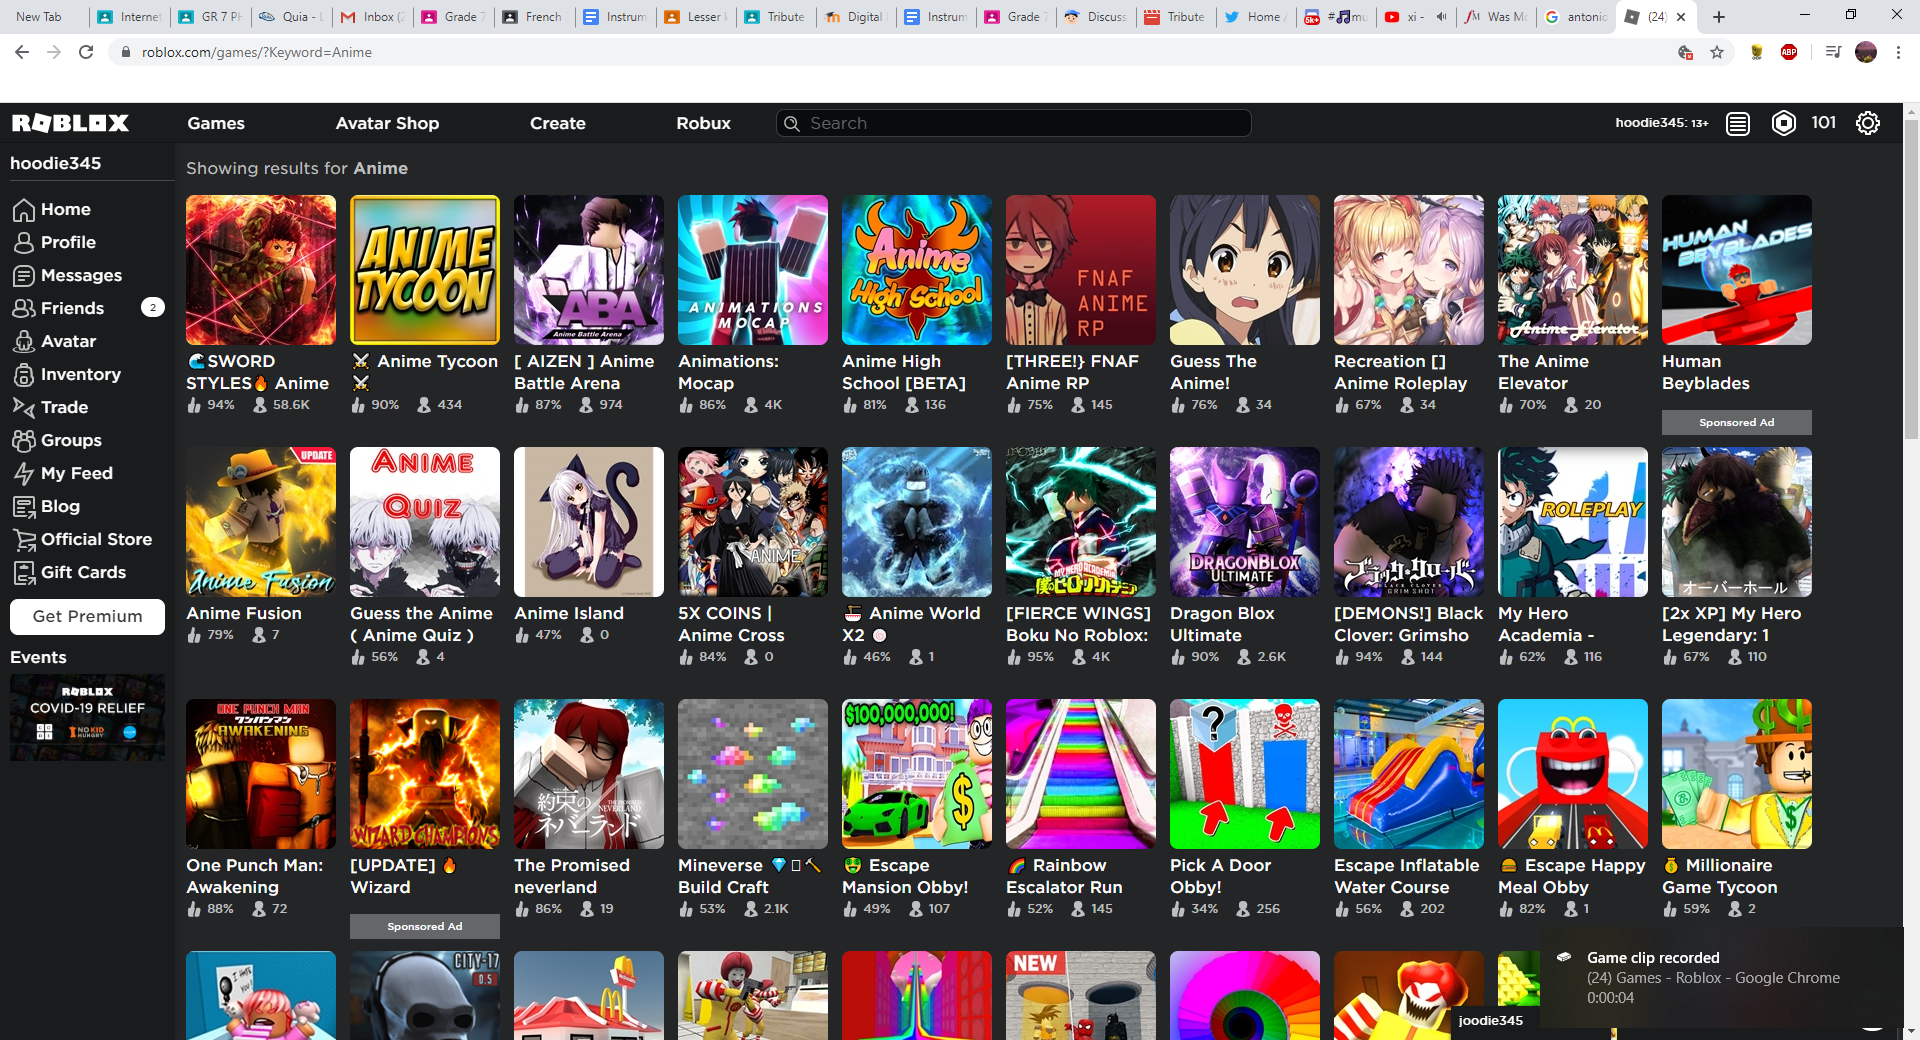Bookmark this page with the star icon
This screenshot has width=1920, height=1040.
click(1717, 52)
